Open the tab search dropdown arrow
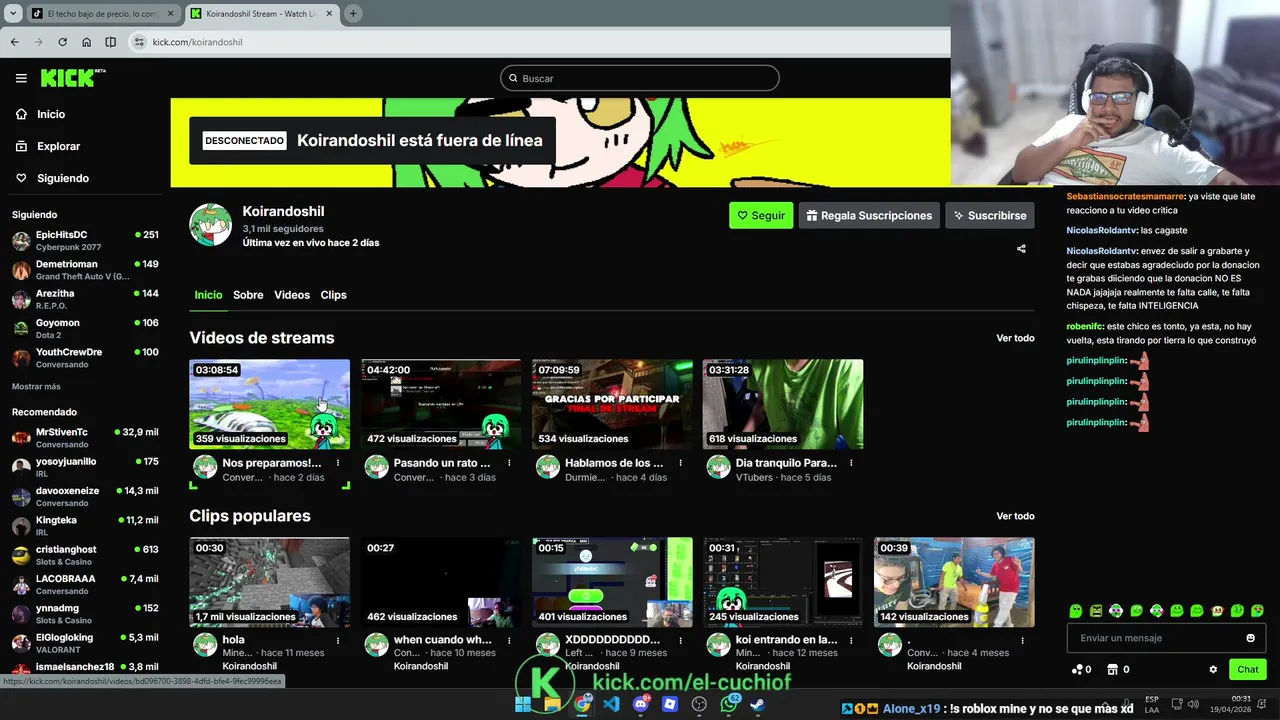The width and height of the screenshot is (1280, 720). pyautogui.click(x=14, y=14)
